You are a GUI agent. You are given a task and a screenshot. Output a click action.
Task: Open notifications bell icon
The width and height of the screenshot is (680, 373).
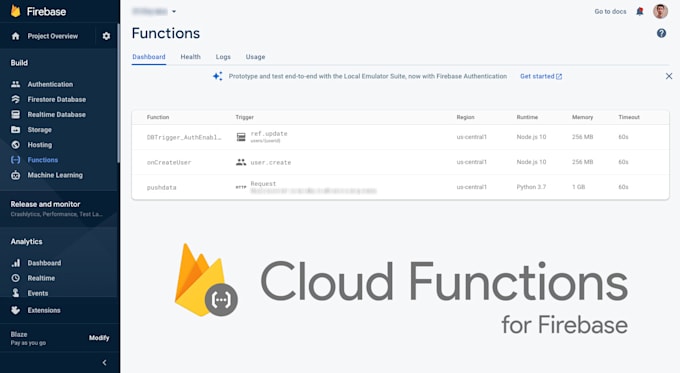coord(640,12)
